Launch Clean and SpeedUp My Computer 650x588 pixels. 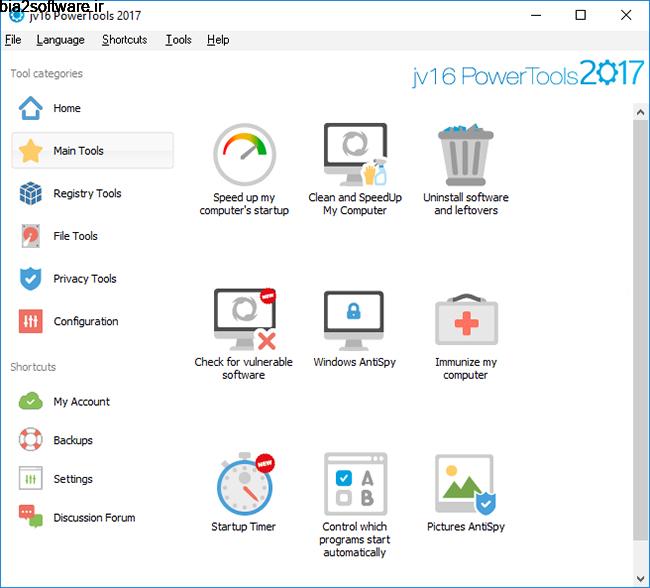(355, 157)
